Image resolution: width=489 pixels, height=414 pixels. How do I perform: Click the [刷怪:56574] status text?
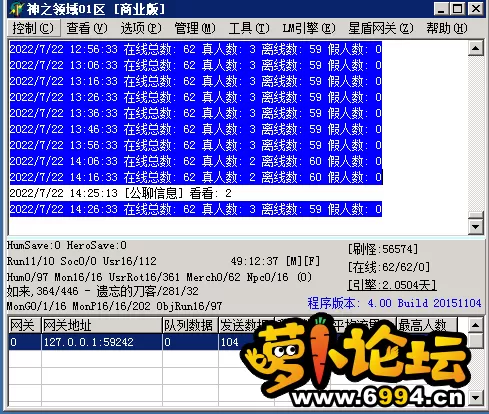[x=383, y=249]
